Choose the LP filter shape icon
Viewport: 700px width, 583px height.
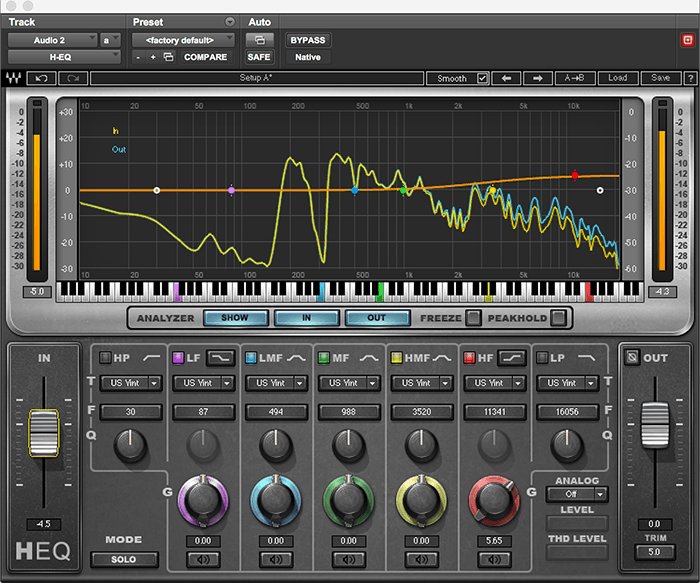[x=586, y=358]
